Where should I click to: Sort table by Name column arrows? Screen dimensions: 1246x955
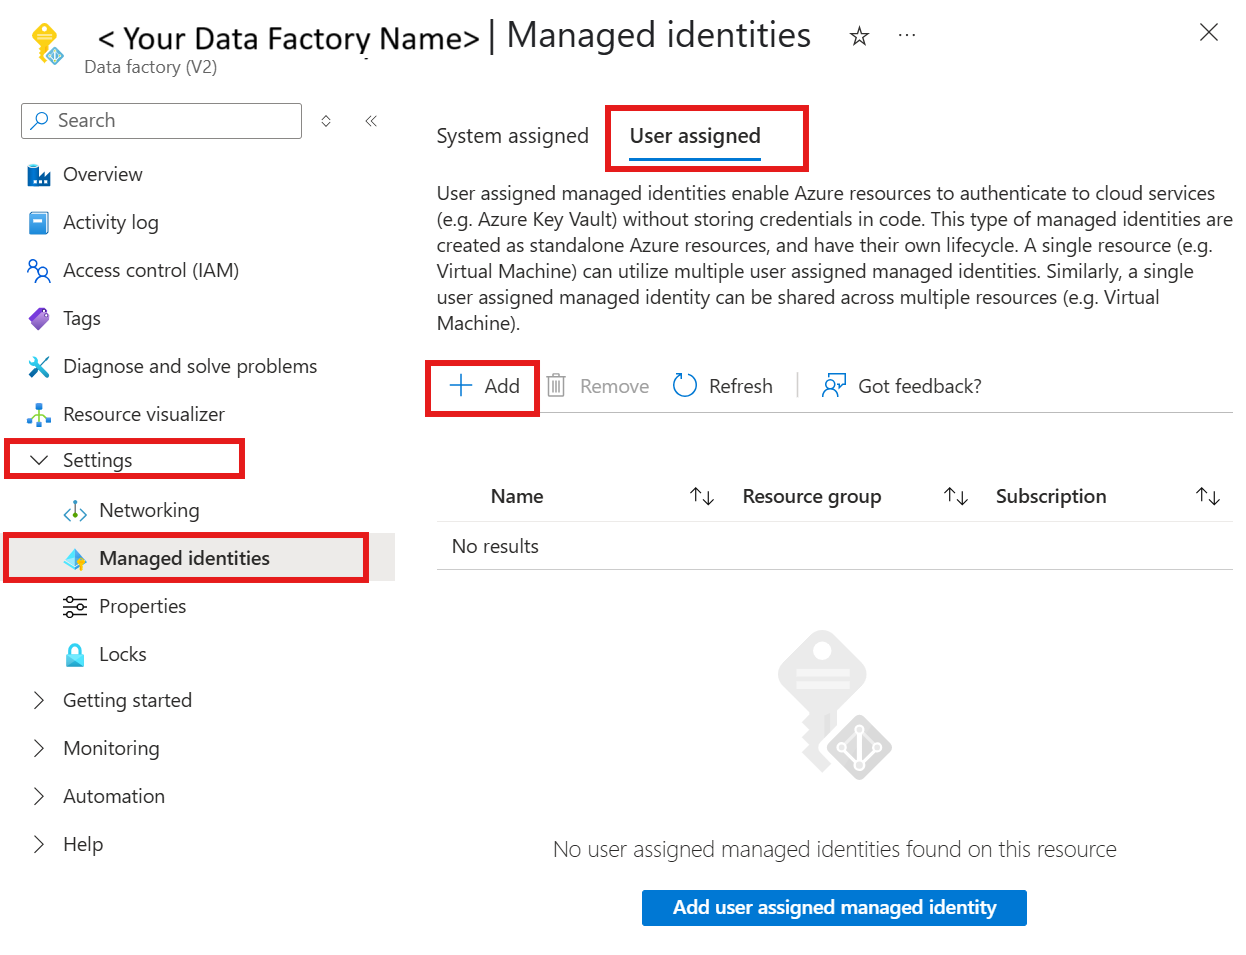point(702,497)
